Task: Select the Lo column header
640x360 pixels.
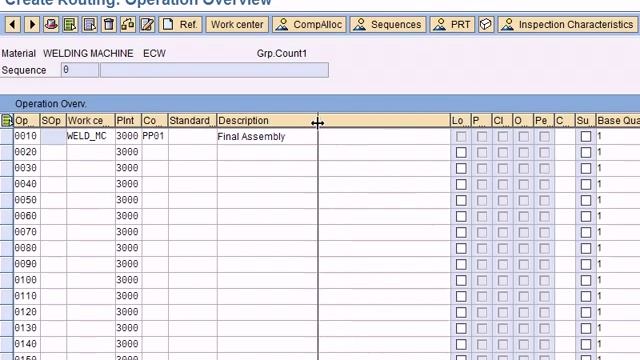Action: (461, 120)
